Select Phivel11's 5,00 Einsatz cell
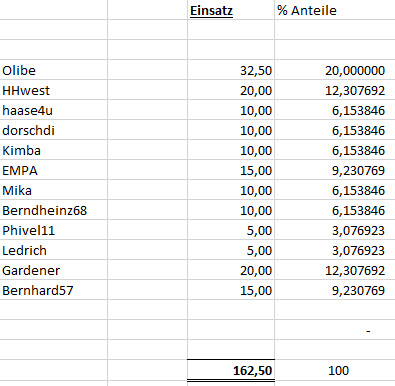This screenshot has height=386, width=395. click(x=231, y=230)
